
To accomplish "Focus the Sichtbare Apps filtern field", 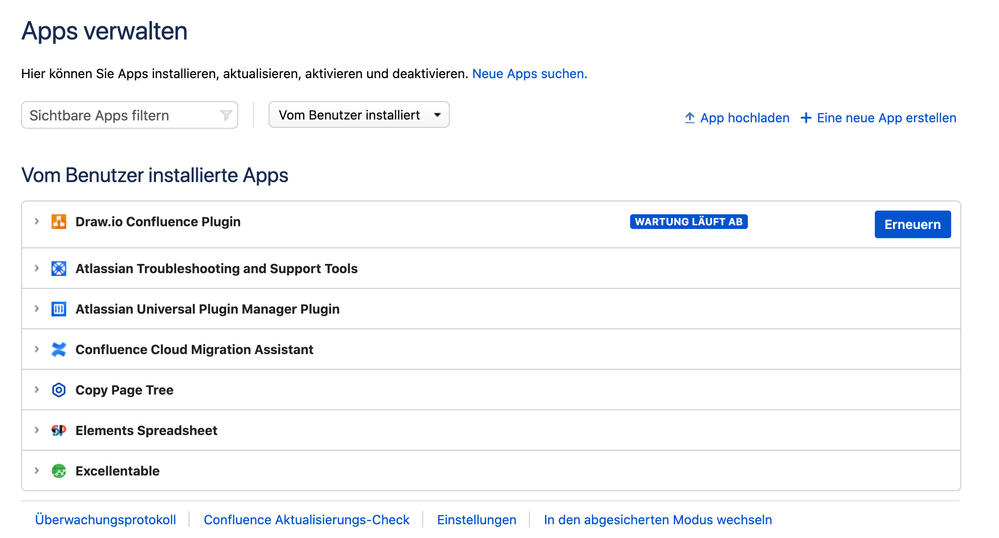I will [x=129, y=115].
